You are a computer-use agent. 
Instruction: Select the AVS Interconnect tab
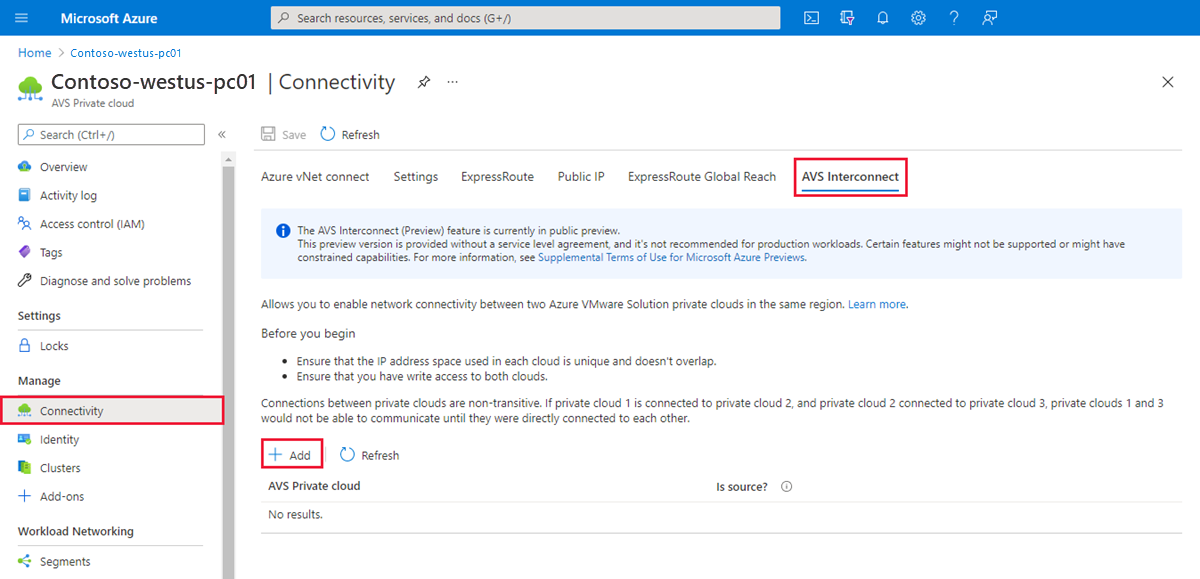pyautogui.click(x=850, y=177)
